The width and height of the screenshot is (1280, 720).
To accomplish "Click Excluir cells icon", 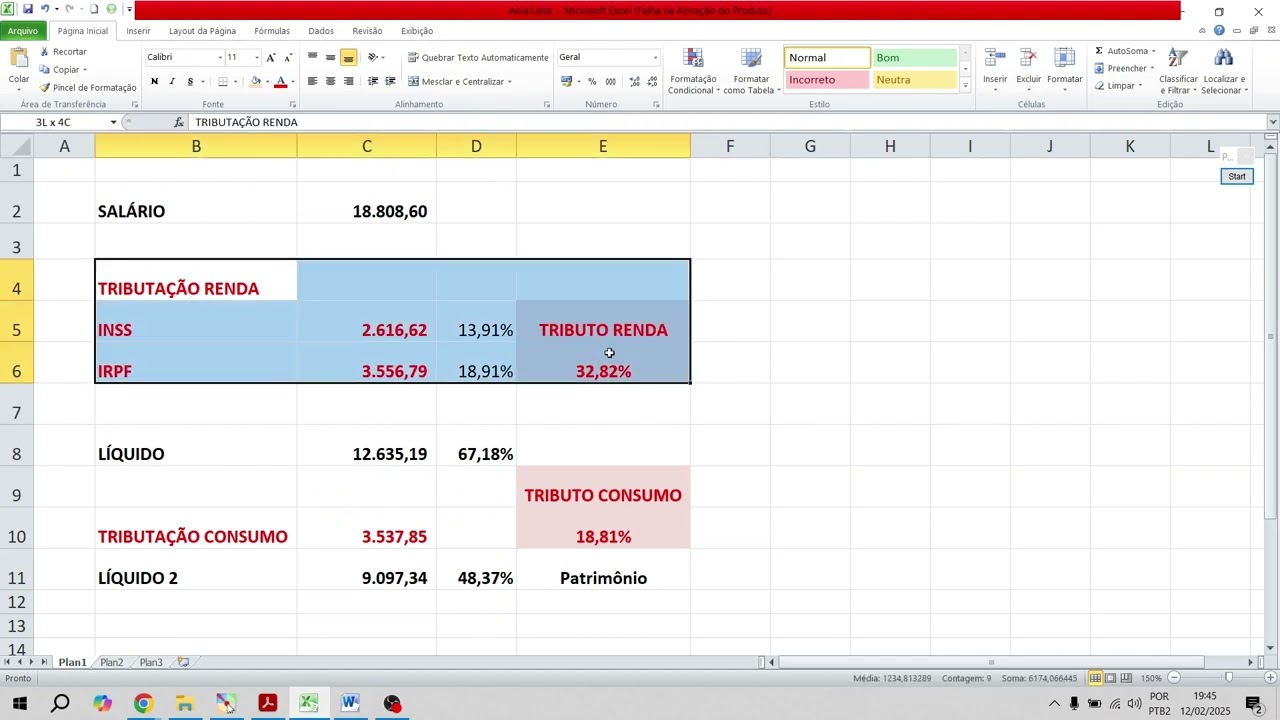I will pyautogui.click(x=1029, y=59).
